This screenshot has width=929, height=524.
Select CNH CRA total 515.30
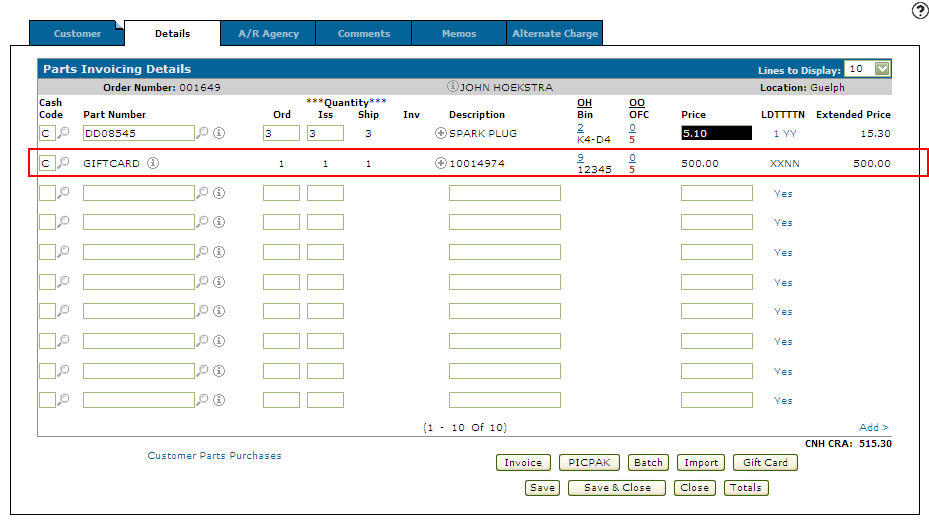click(x=875, y=443)
